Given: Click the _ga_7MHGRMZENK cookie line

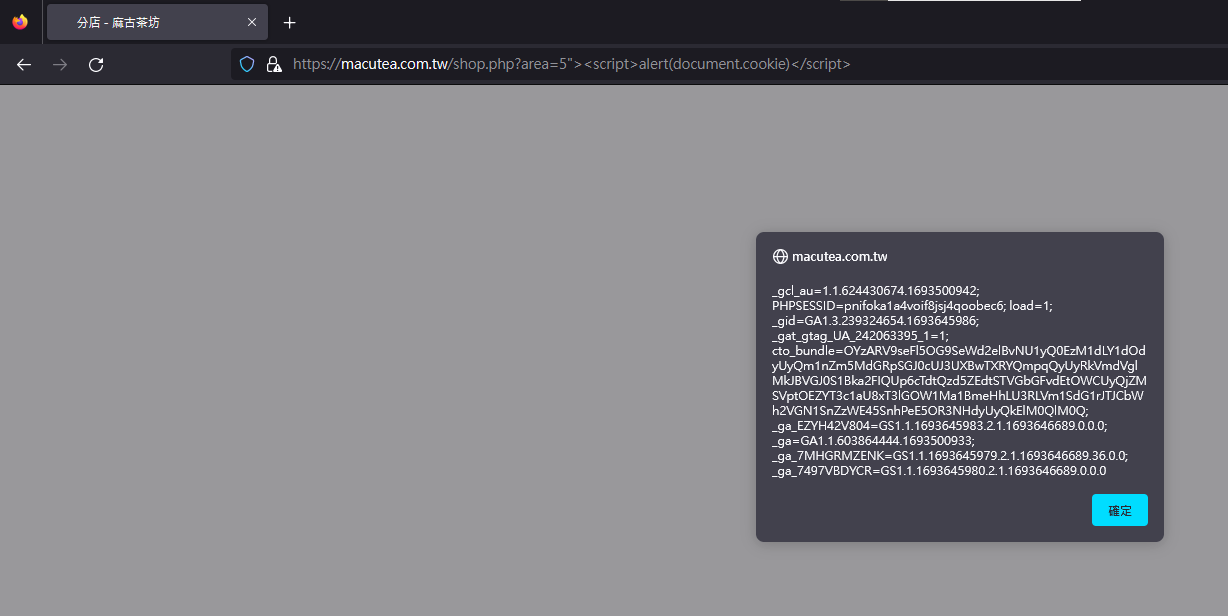Looking at the screenshot, I should [x=950, y=456].
